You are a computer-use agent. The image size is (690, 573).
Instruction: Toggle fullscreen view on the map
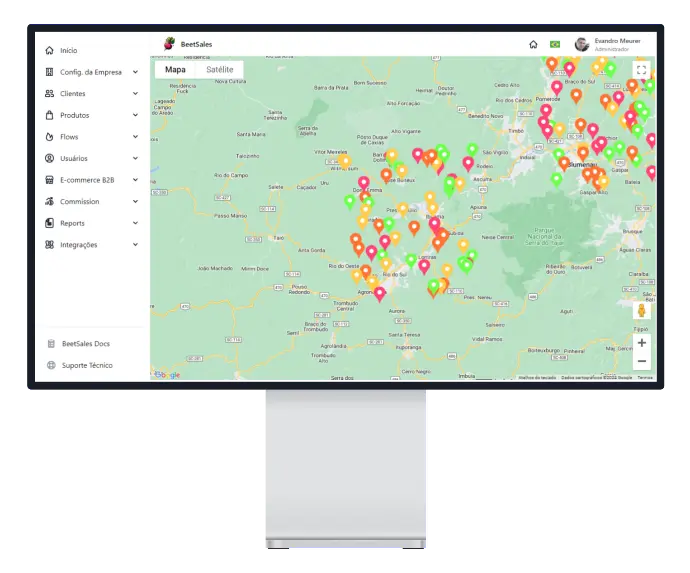tap(641, 70)
